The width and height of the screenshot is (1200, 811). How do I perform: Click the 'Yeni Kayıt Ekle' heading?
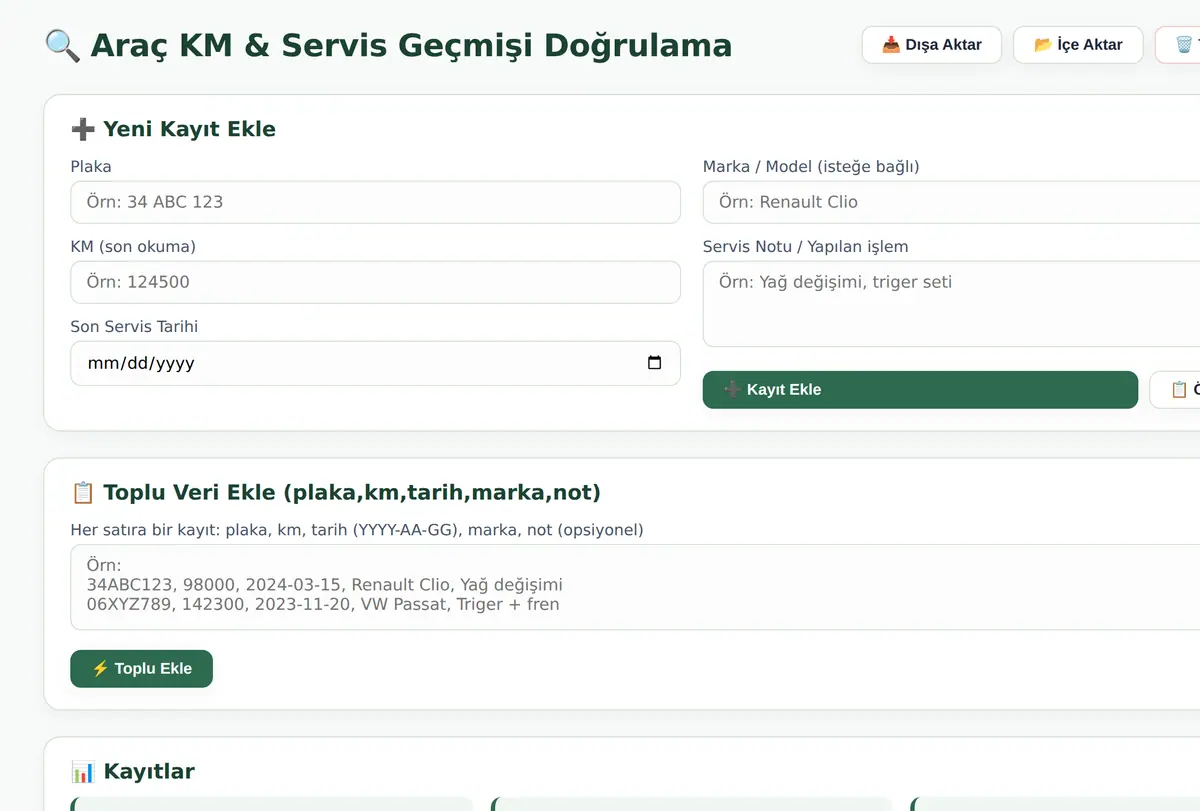189,129
